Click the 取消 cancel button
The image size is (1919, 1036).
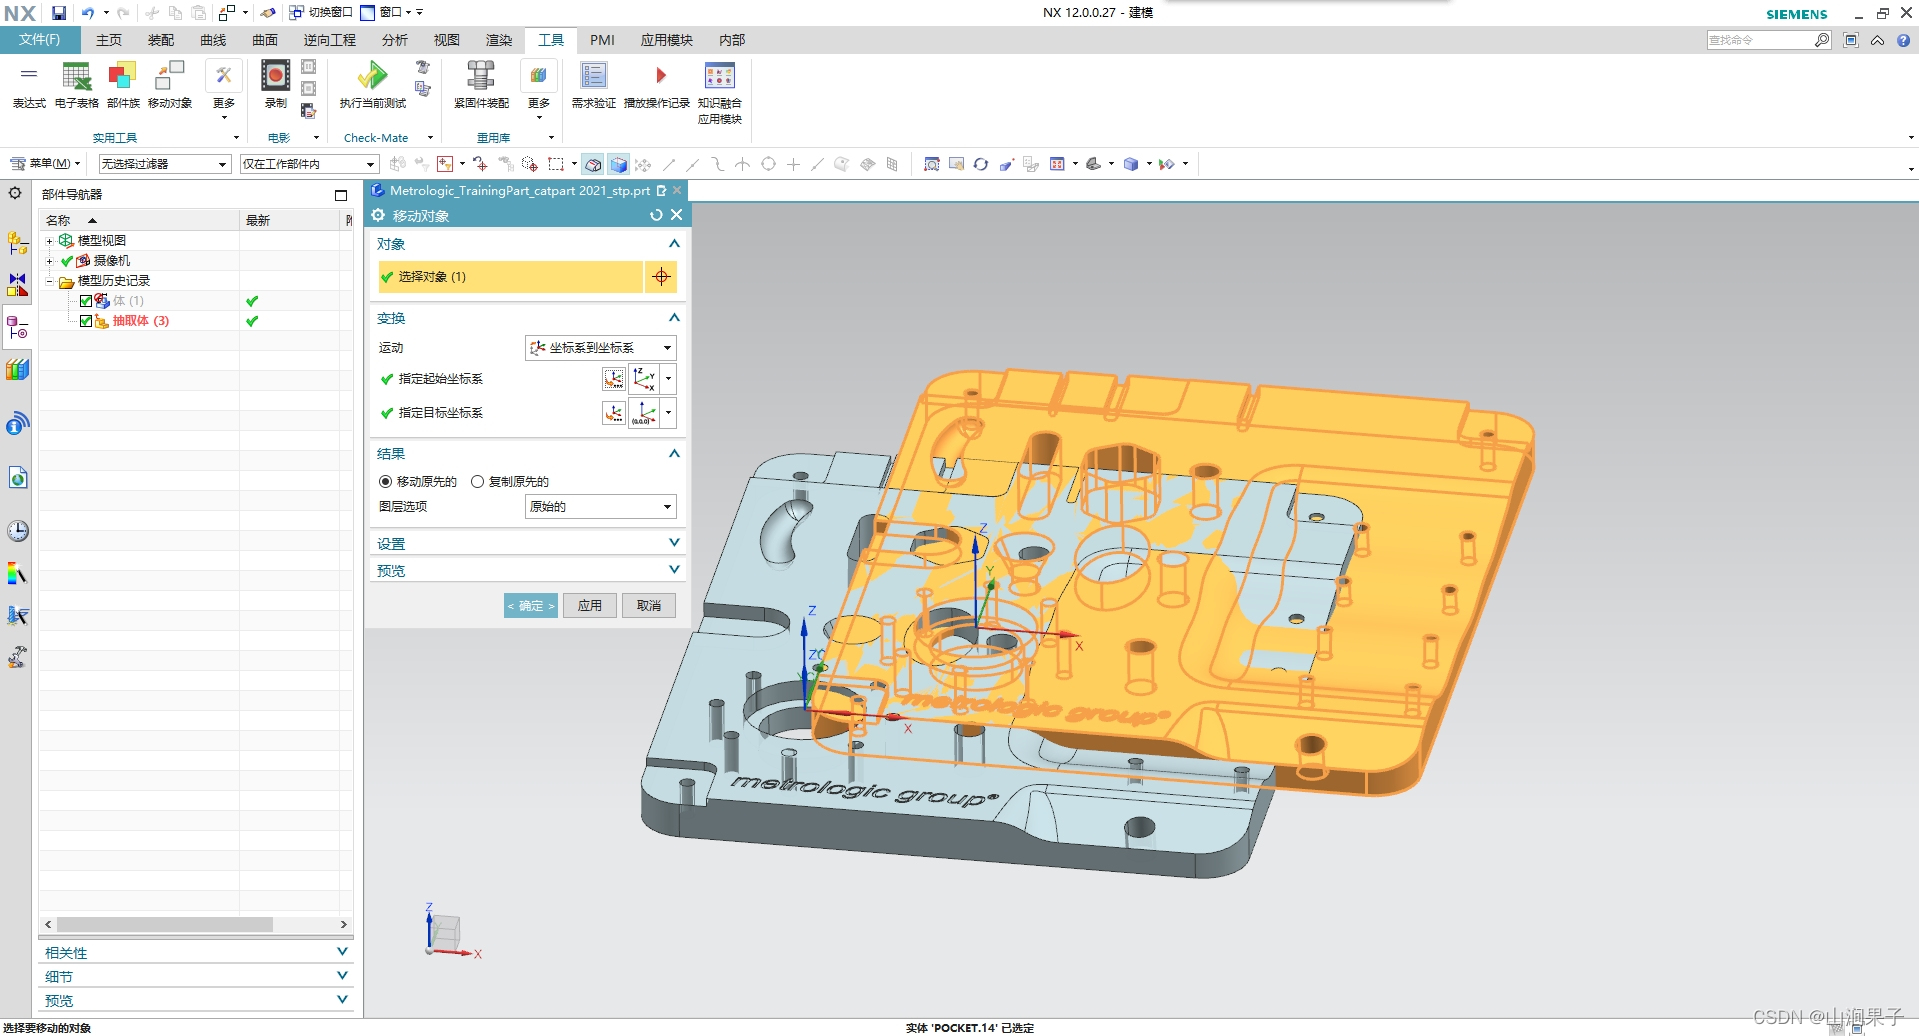(649, 606)
